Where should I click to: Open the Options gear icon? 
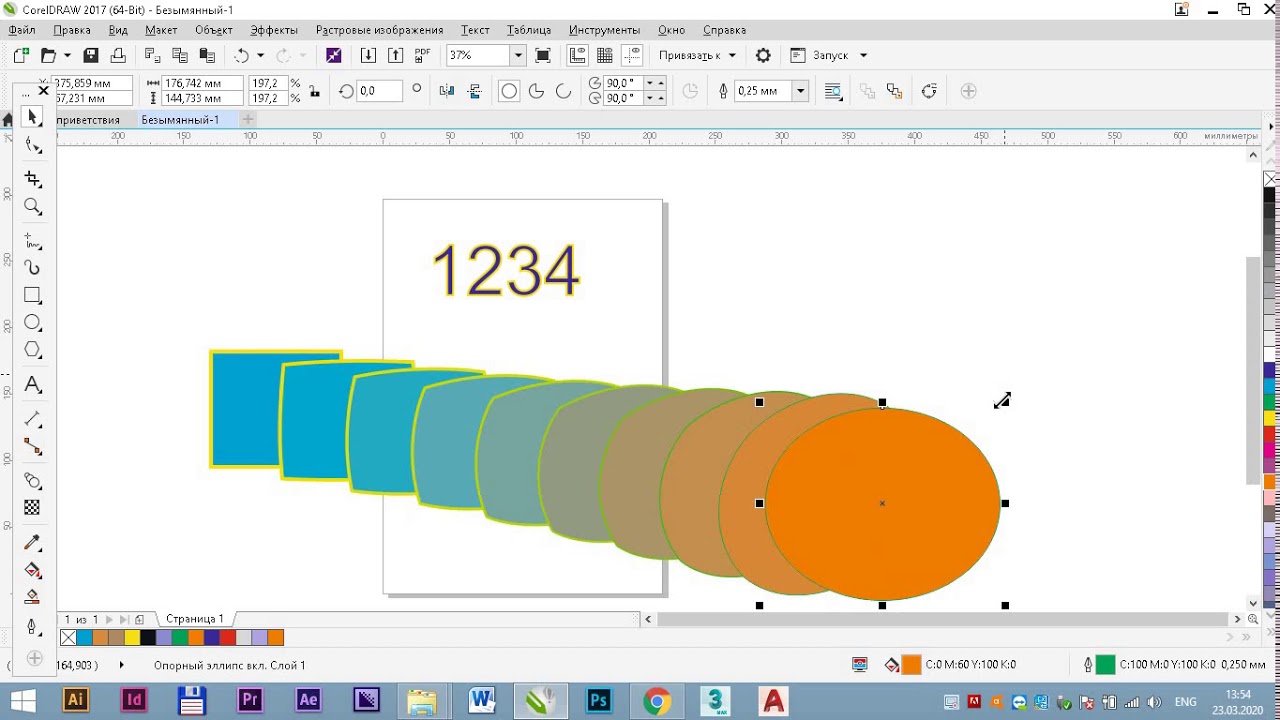[763, 55]
